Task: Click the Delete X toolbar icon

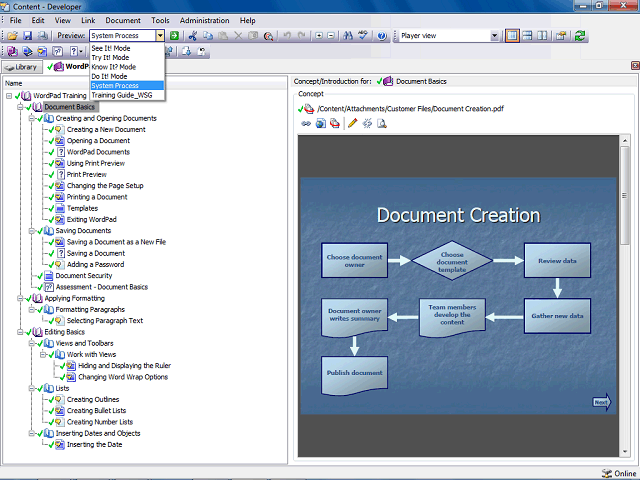Action: (238, 36)
